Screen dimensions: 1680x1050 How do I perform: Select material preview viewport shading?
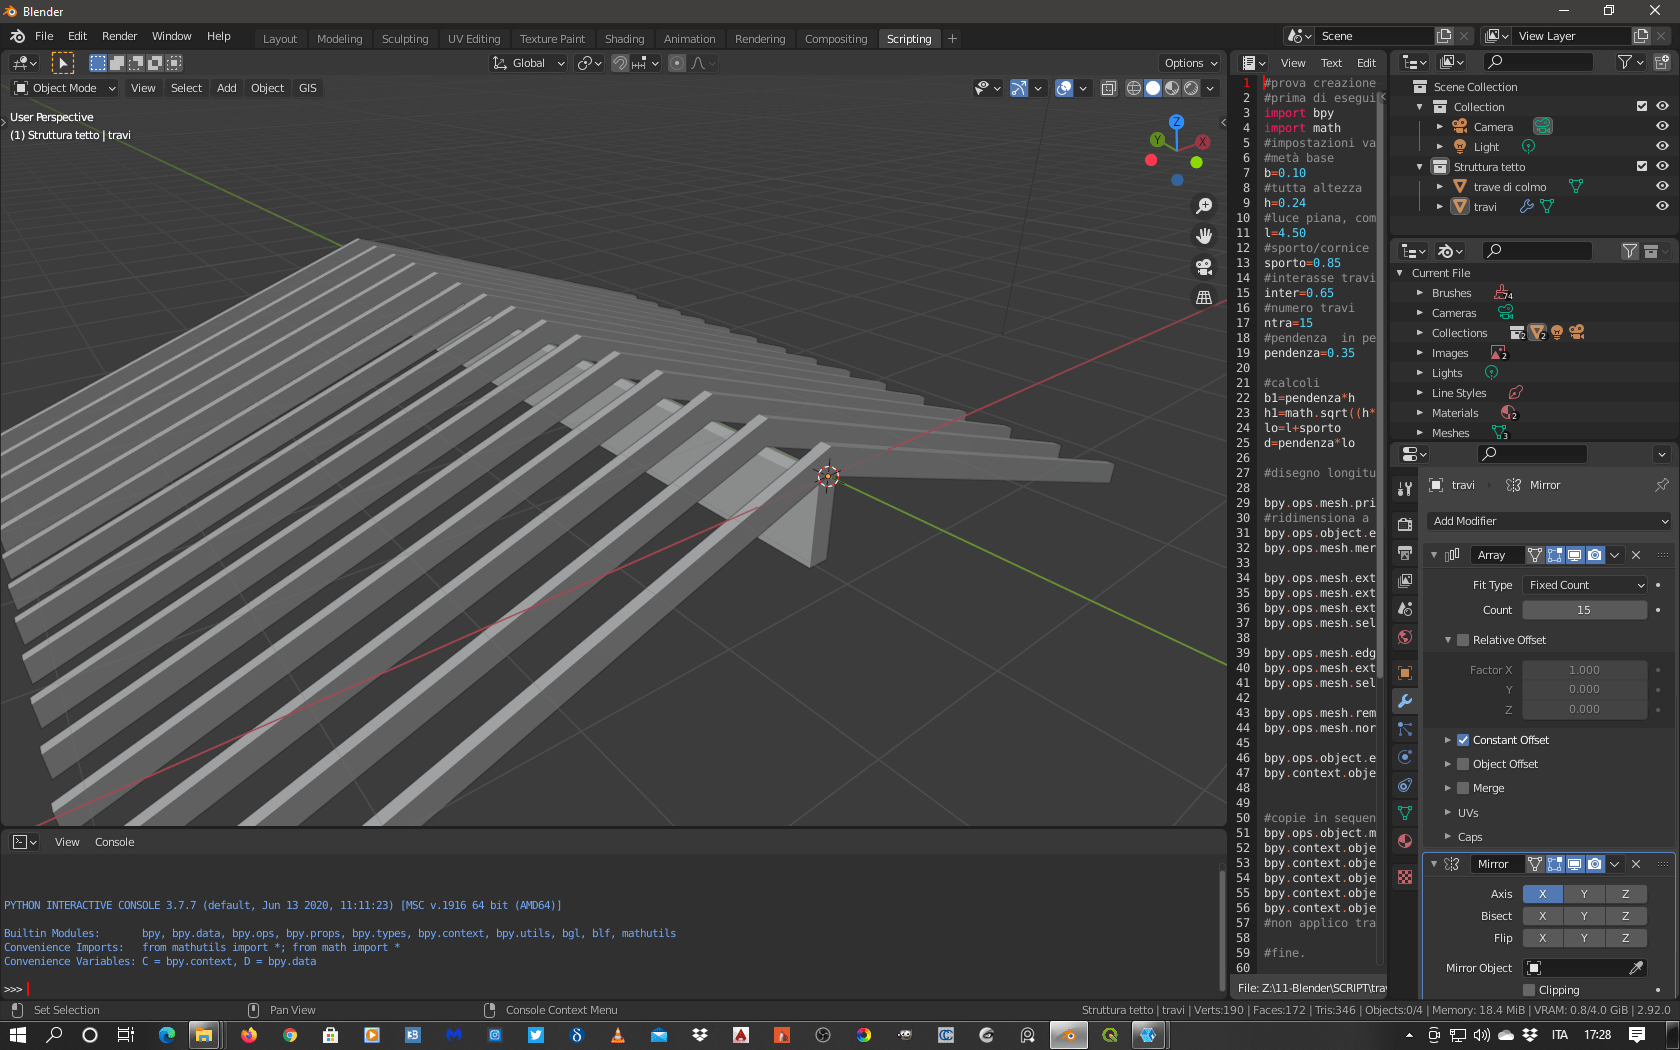tap(1172, 88)
